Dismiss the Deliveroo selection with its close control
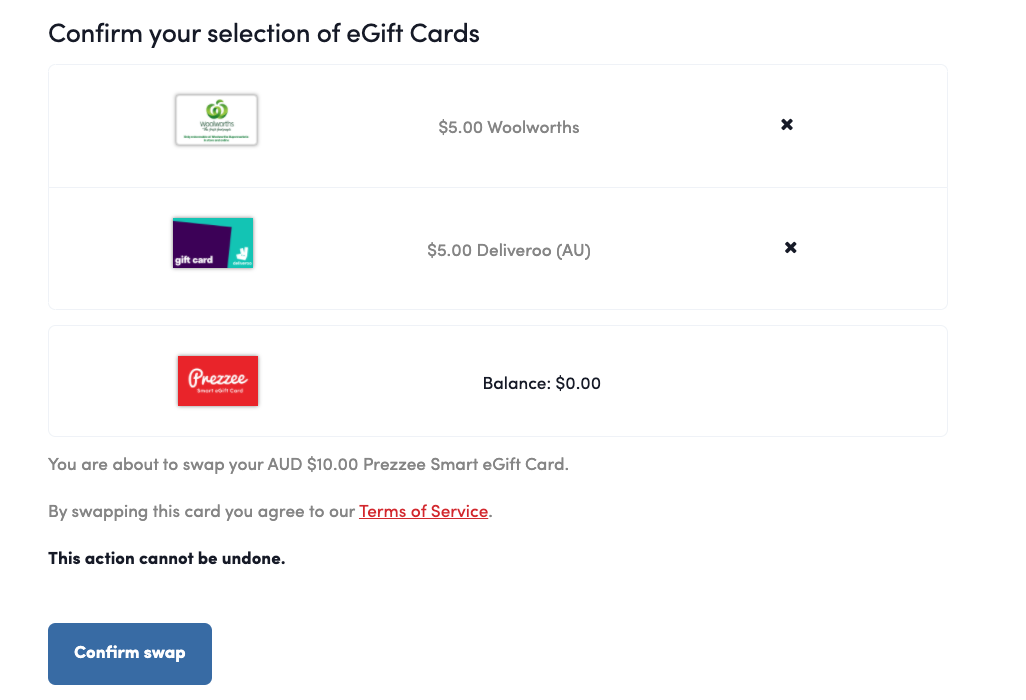This screenshot has width=1026, height=700. click(x=790, y=247)
